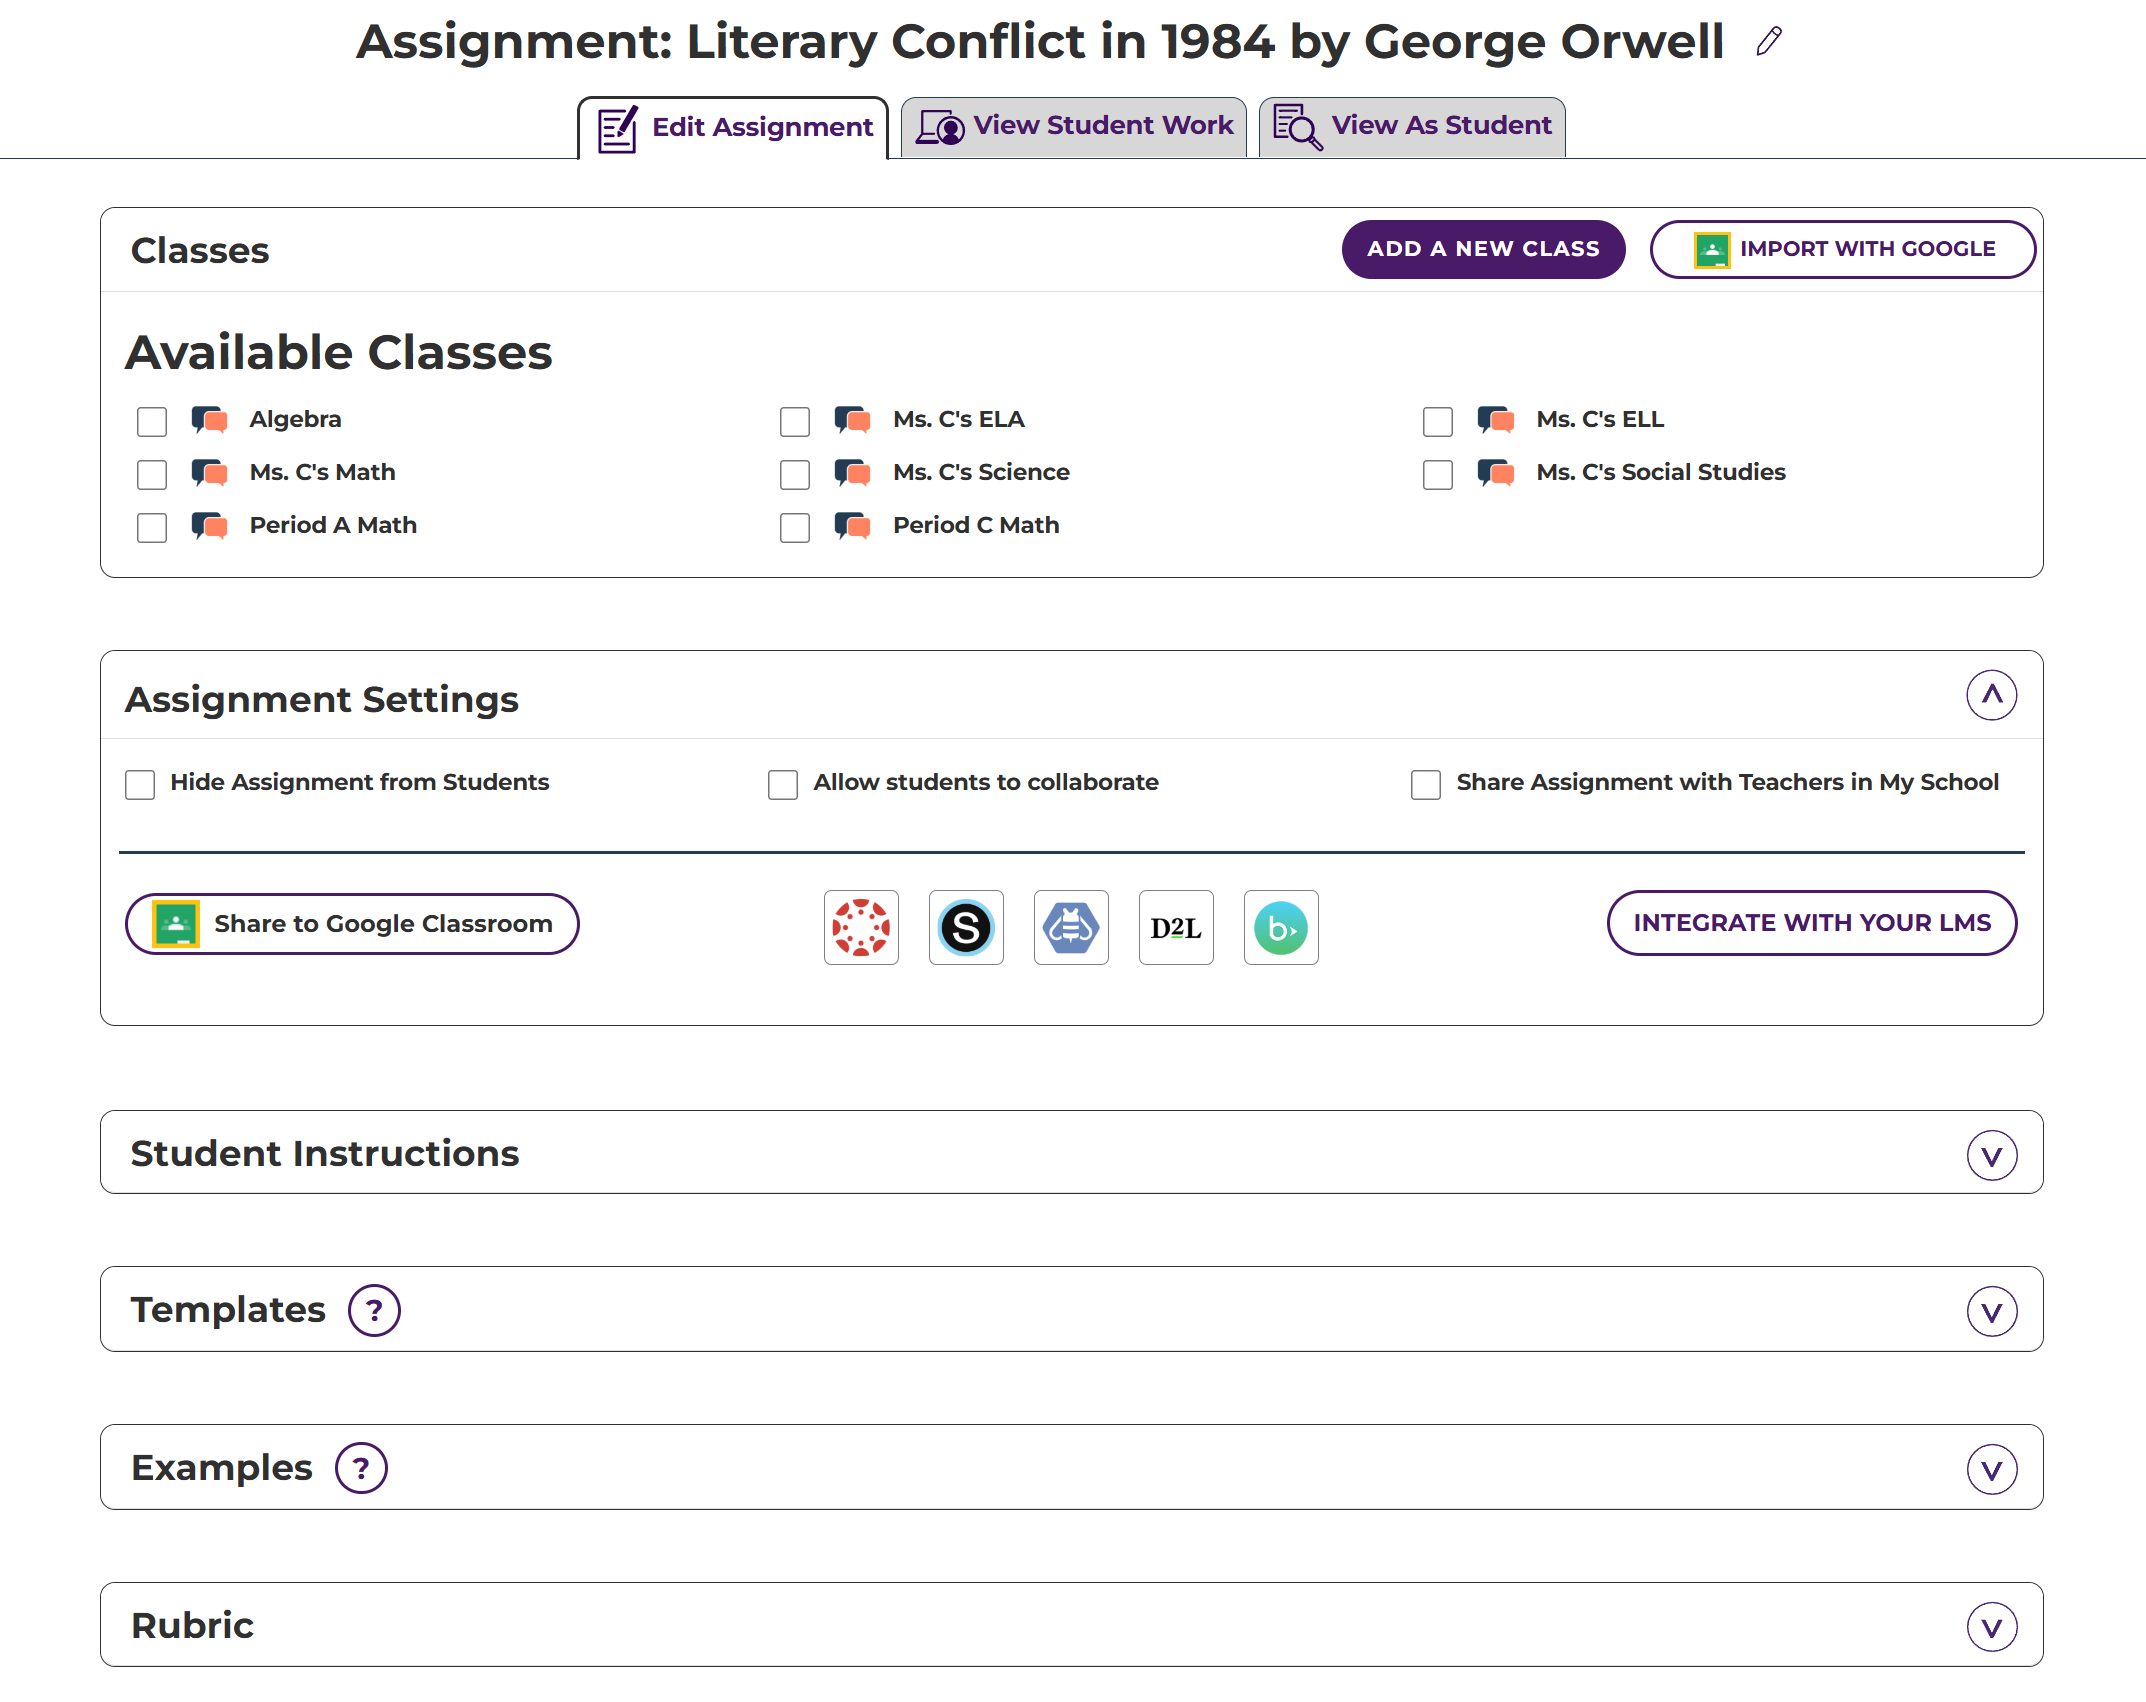Viewport: 2146px width, 1702px height.
Task: Enable Hide Assignment from Students
Action: point(140,784)
